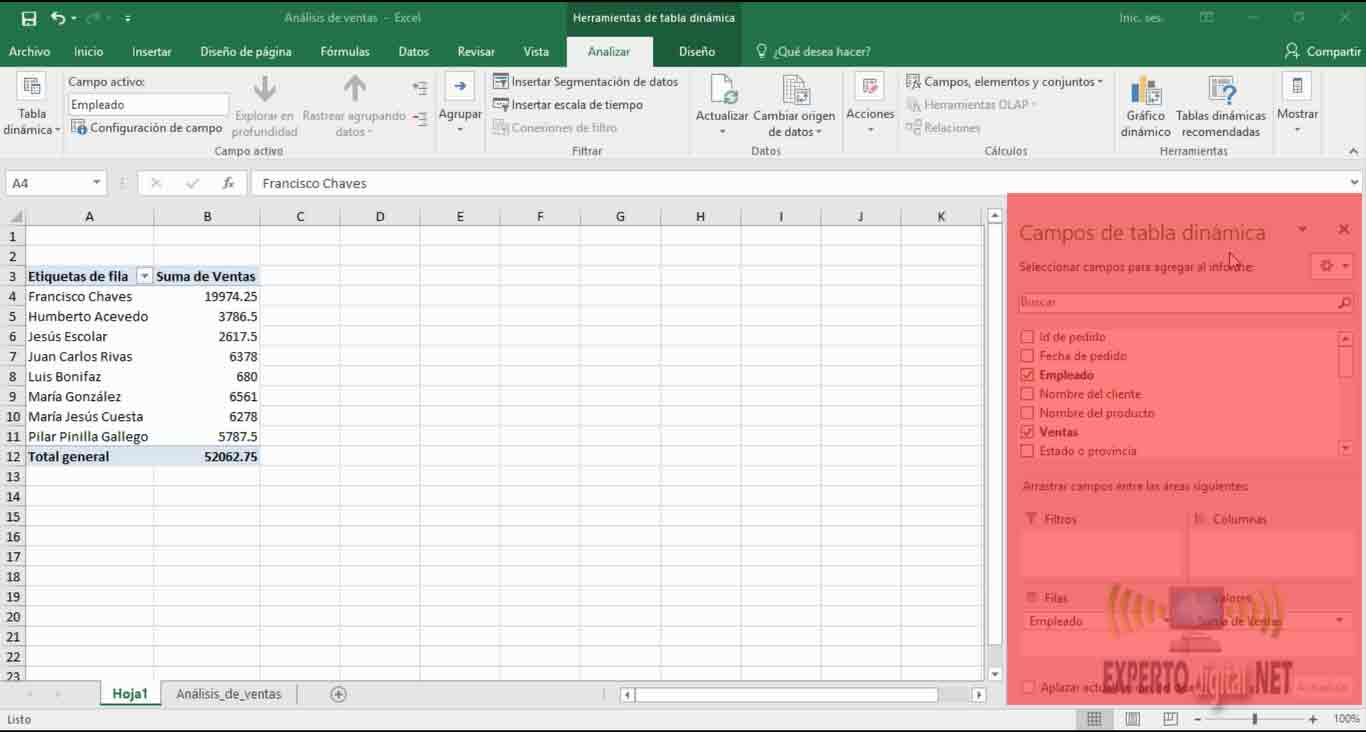The image size is (1366, 732).
Task: Open Gráfico dinámico chart tool
Action: pos(1145,92)
